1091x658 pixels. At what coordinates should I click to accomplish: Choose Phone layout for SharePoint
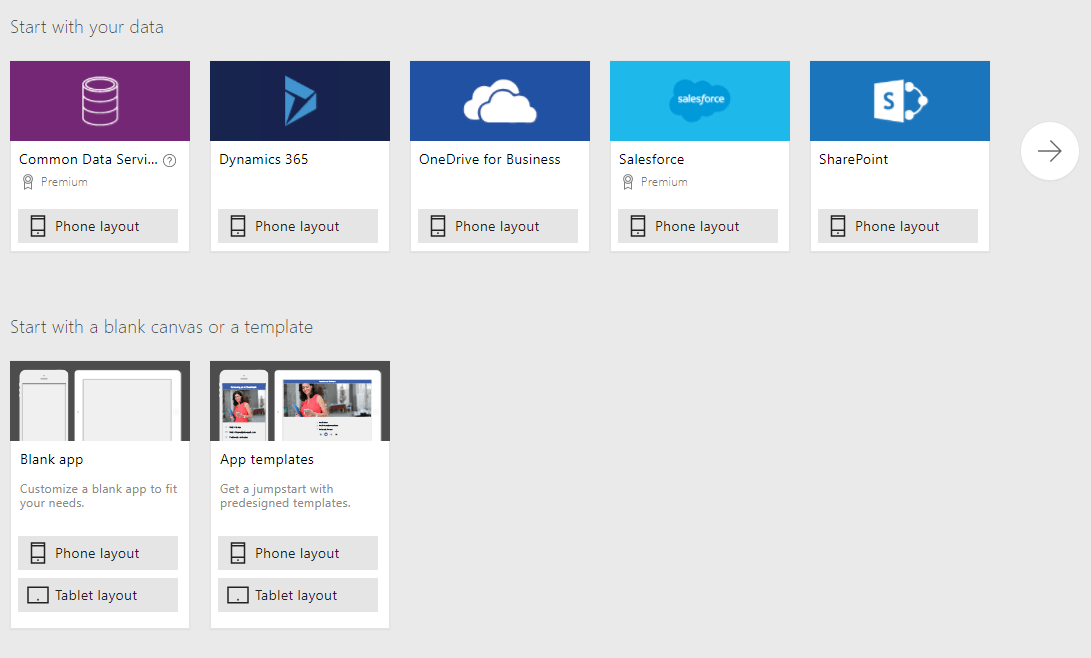coord(898,226)
